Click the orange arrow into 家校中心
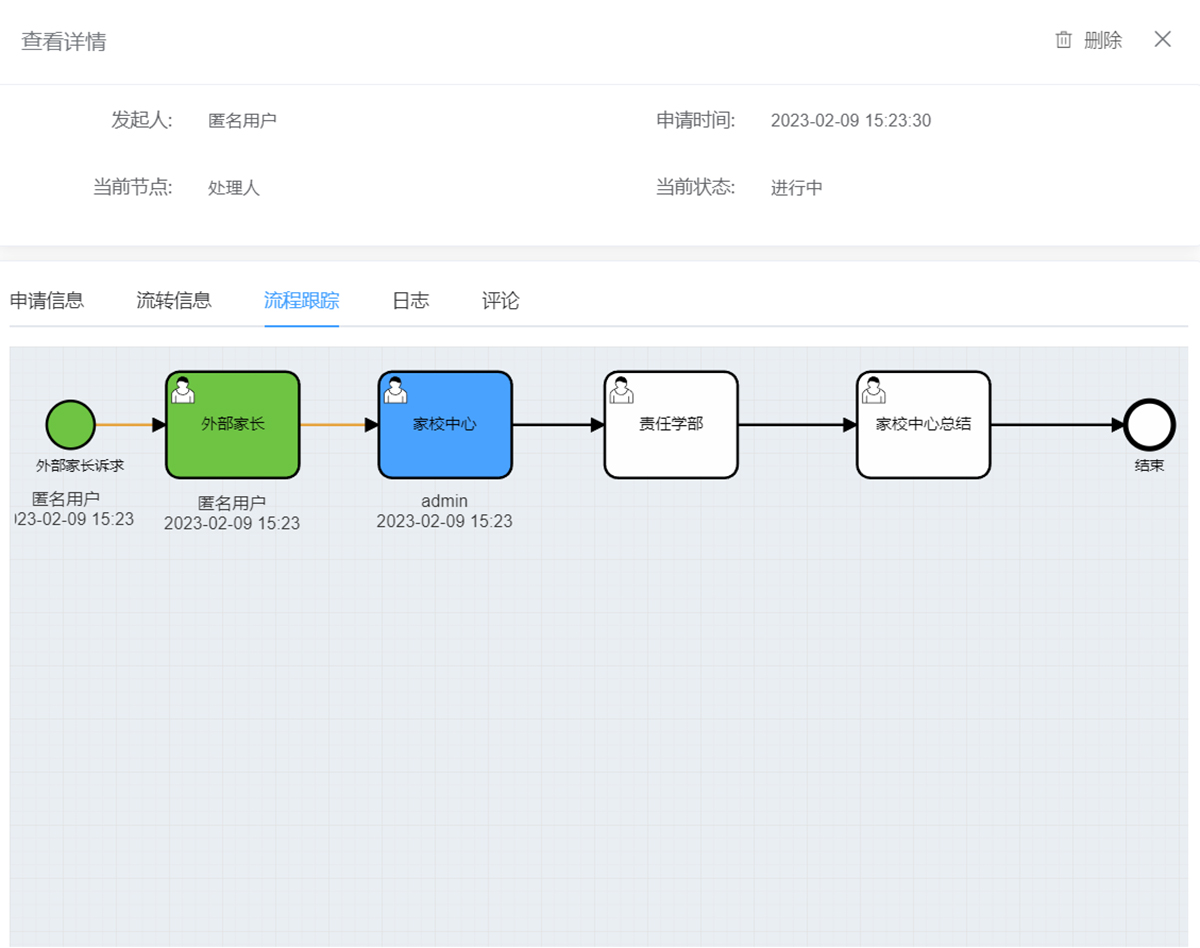 (339, 425)
